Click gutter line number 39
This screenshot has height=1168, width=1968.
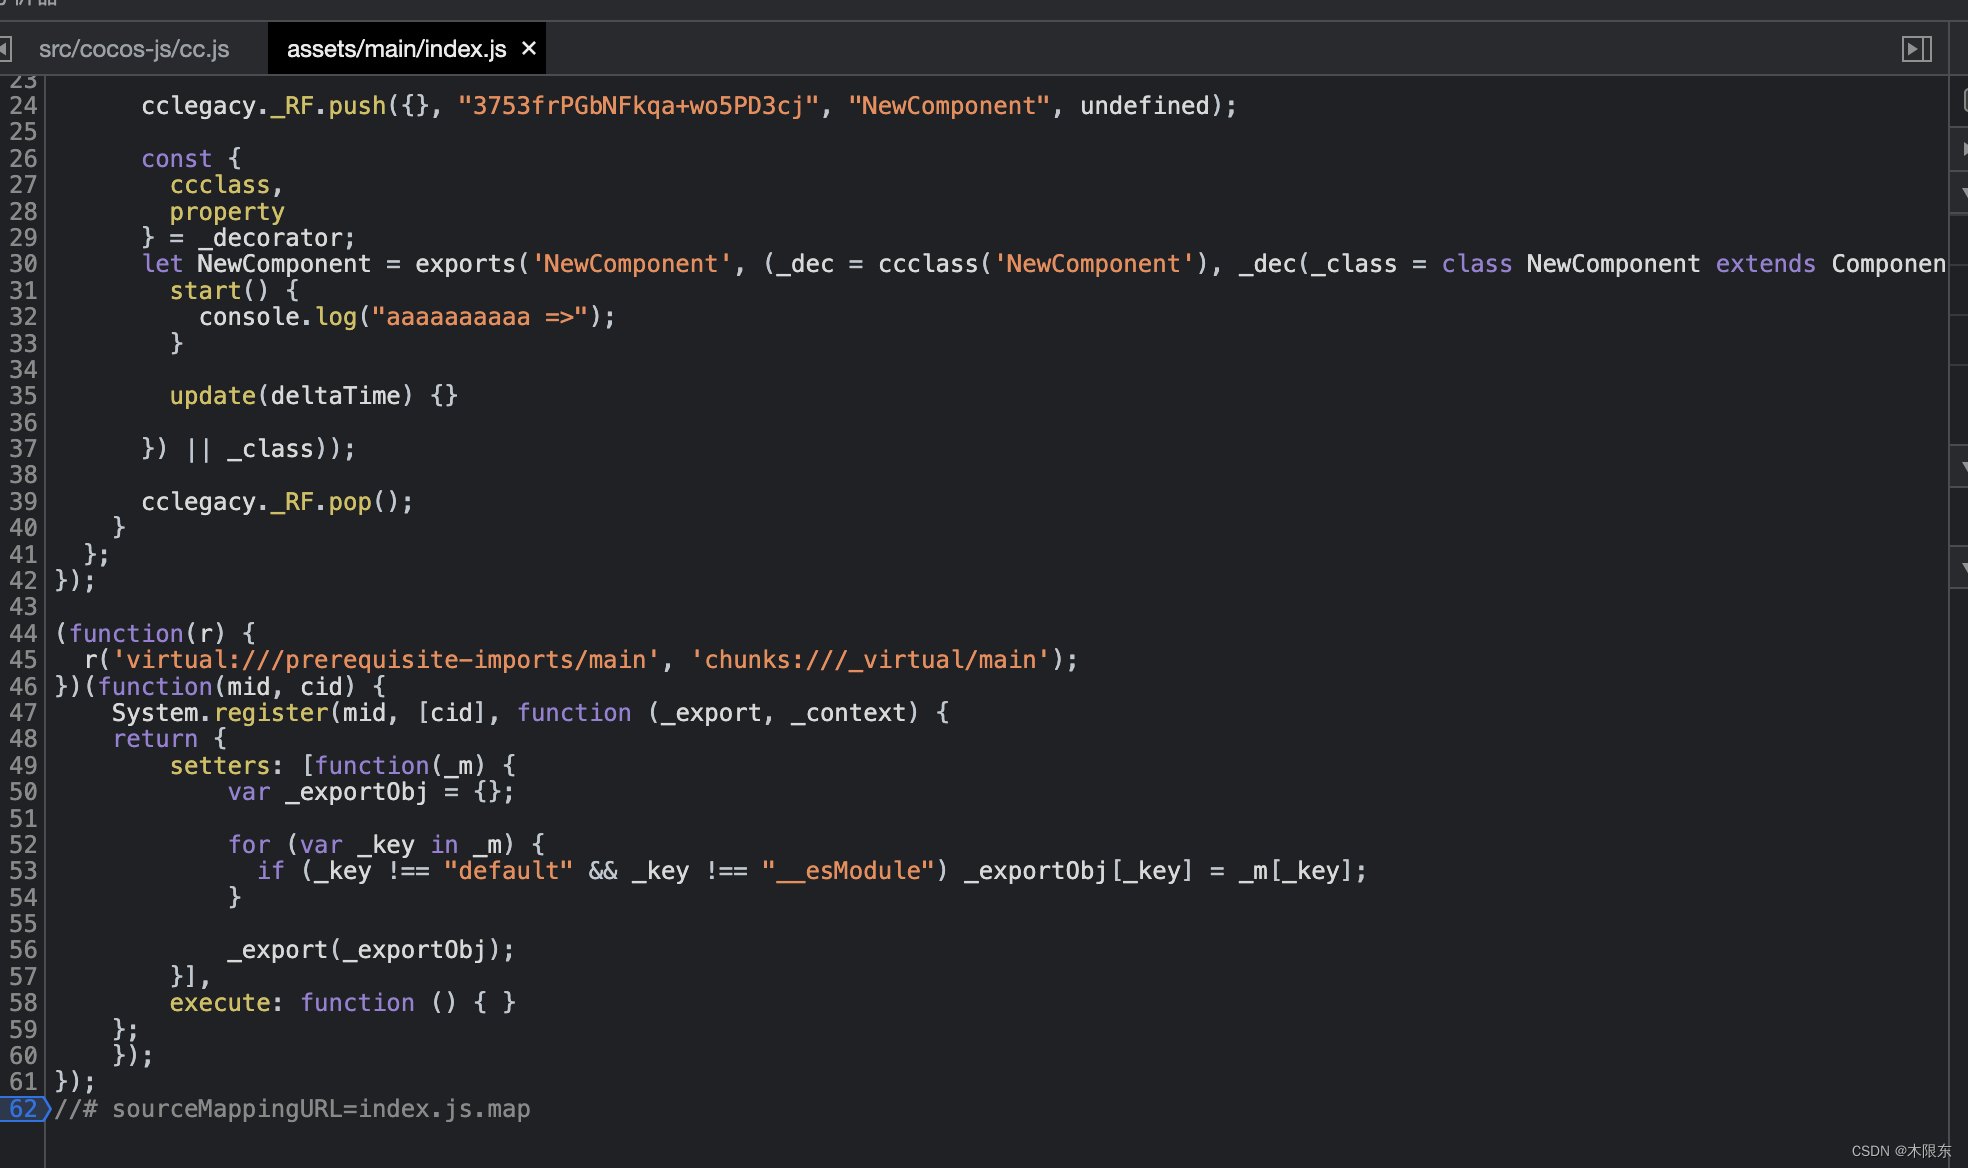coord(23,502)
